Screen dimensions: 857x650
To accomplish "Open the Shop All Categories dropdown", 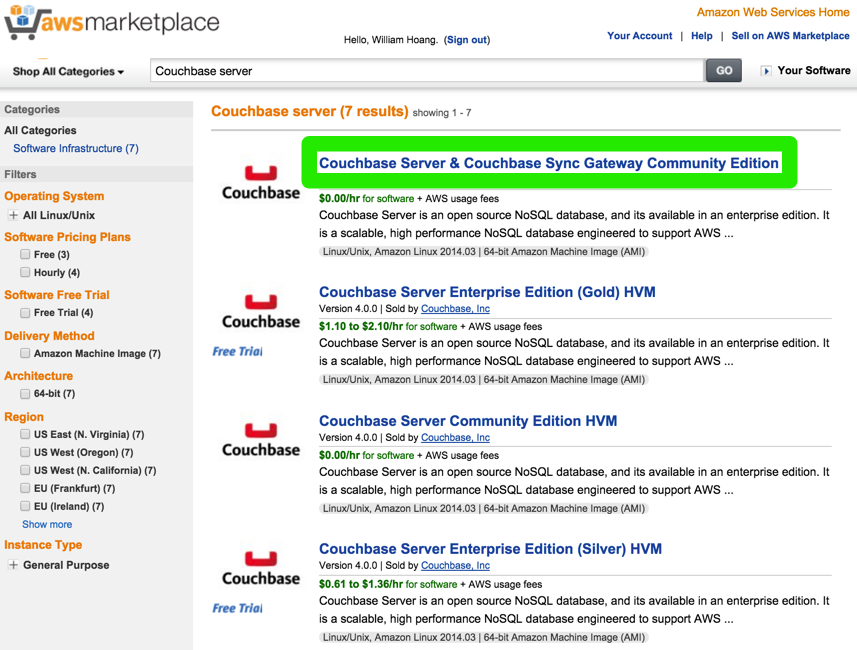I will click(x=68, y=72).
